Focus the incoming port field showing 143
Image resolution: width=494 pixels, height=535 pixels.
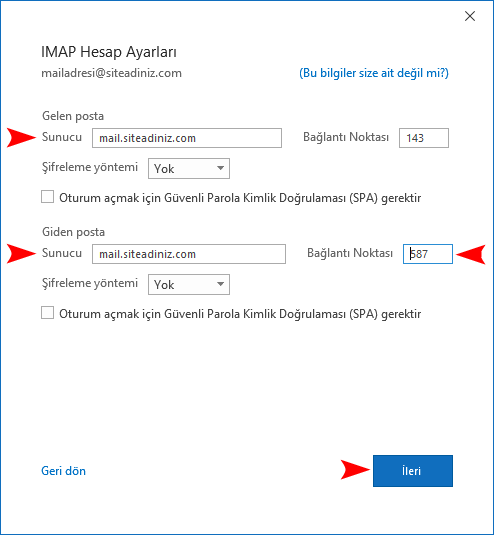(424, 138)
